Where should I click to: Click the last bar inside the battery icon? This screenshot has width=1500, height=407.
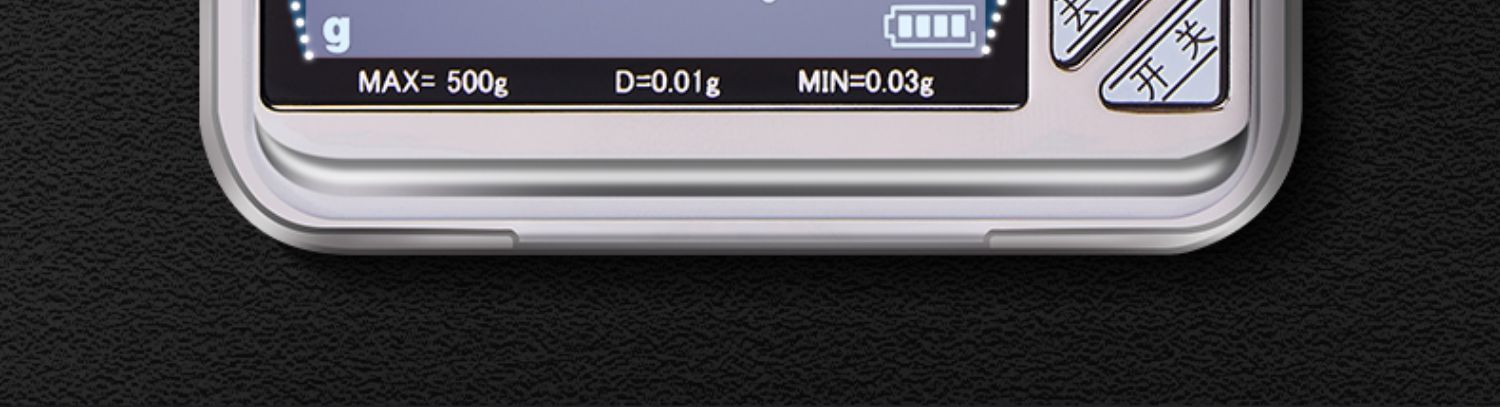(x=957, y=27)
